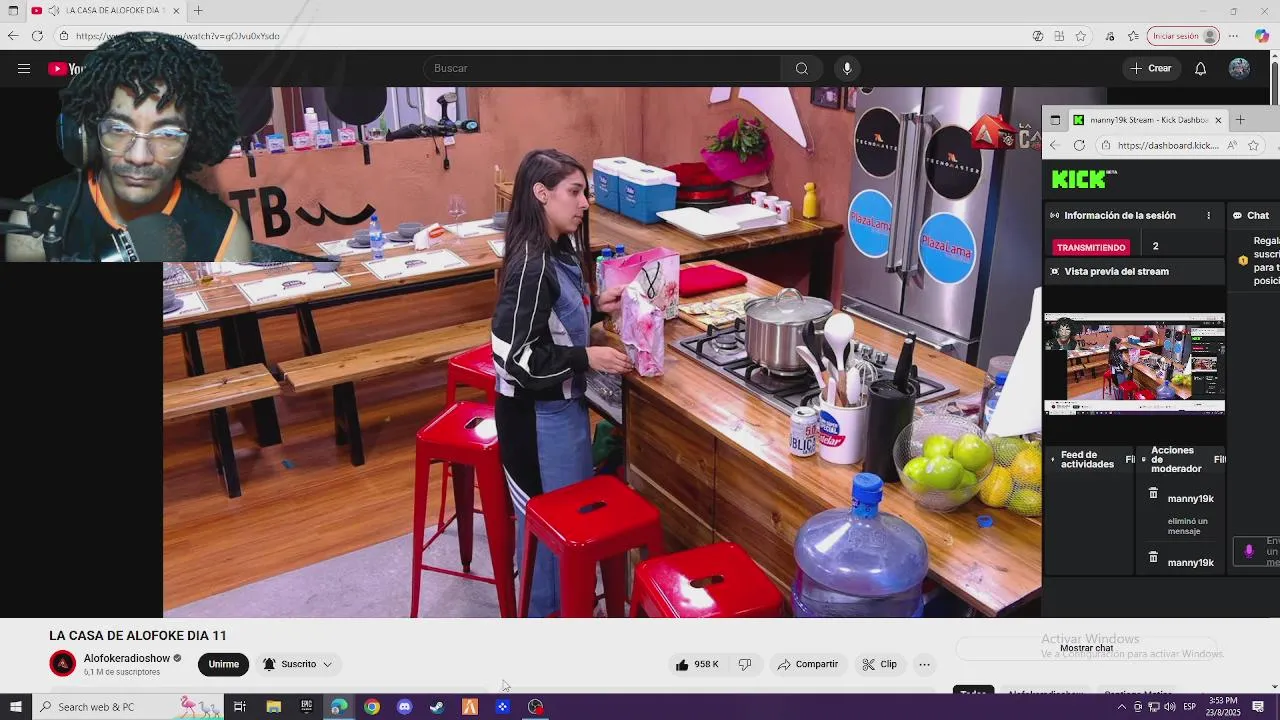The height and width of the screenshot is (720, 1280).
Task: Expand the Suscrito notification dropdown
Action: [298, 664]
